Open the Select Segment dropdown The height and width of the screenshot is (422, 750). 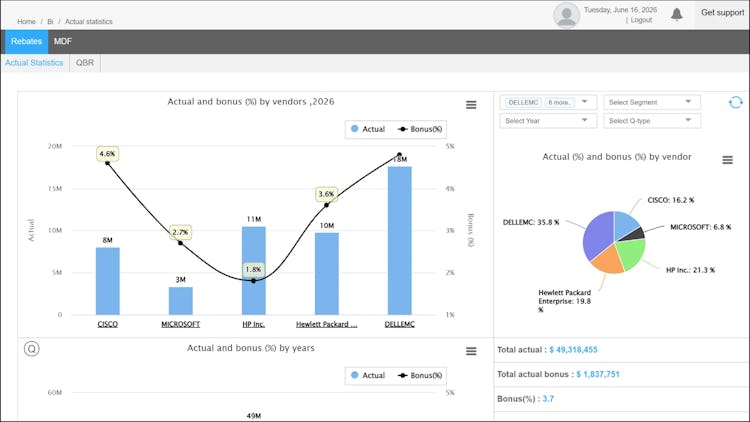pos(652,102)
